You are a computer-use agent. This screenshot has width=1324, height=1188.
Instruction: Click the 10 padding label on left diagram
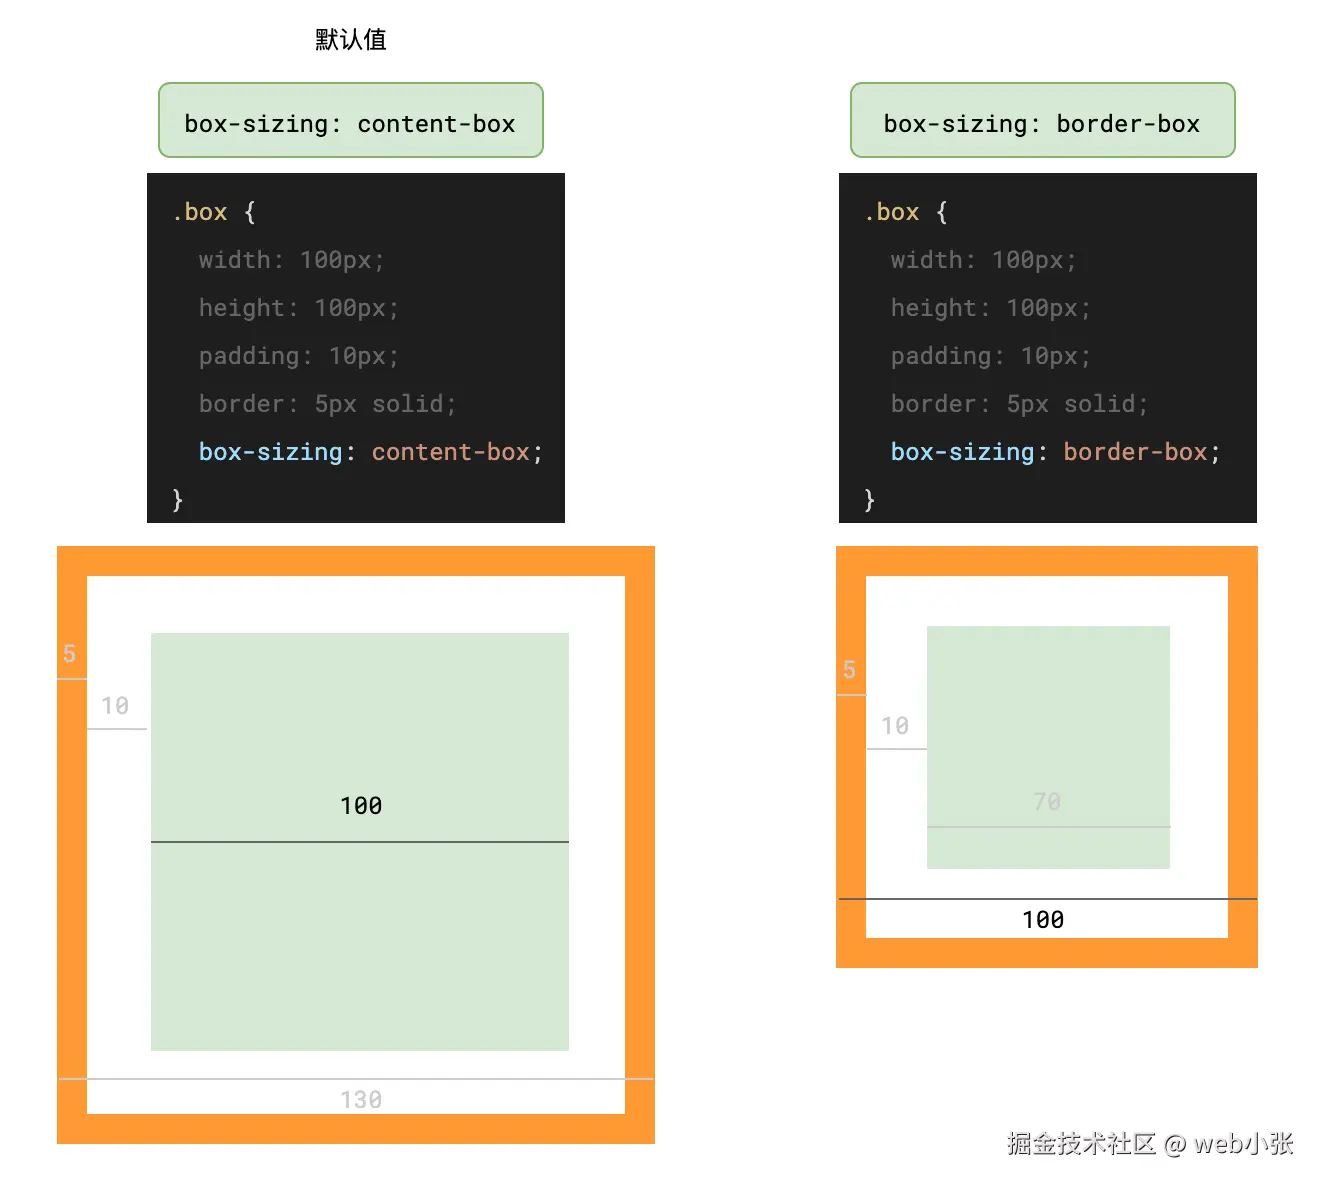115,706
